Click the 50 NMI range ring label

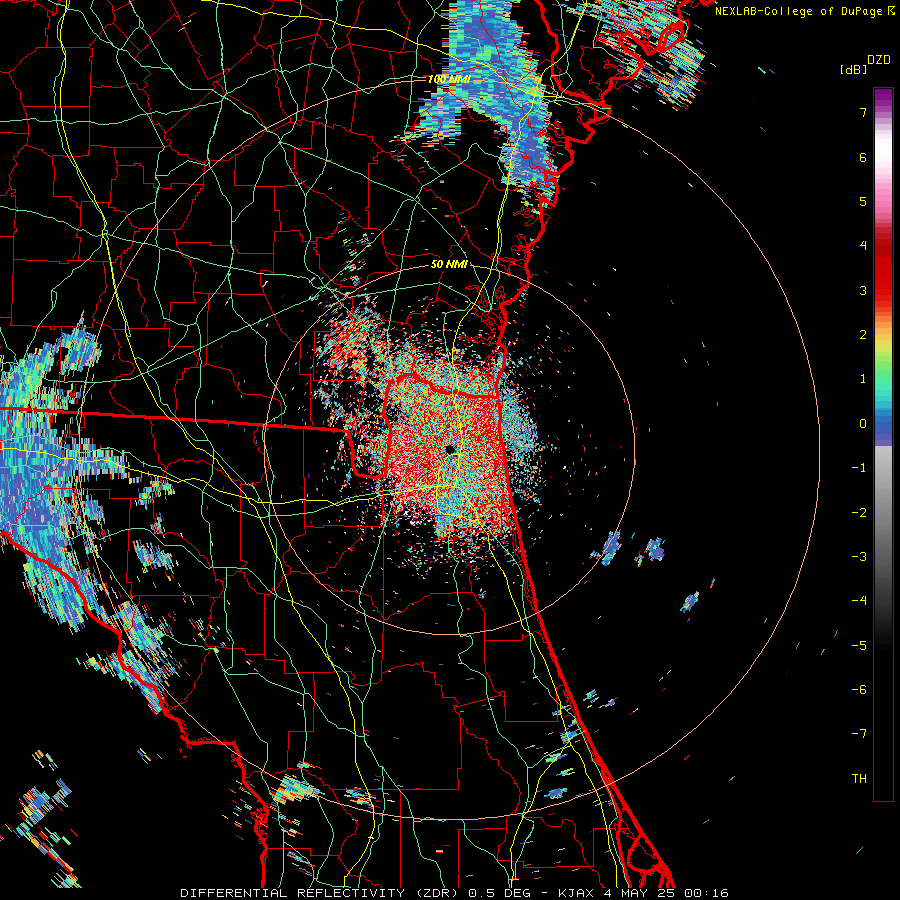point(449,265)
